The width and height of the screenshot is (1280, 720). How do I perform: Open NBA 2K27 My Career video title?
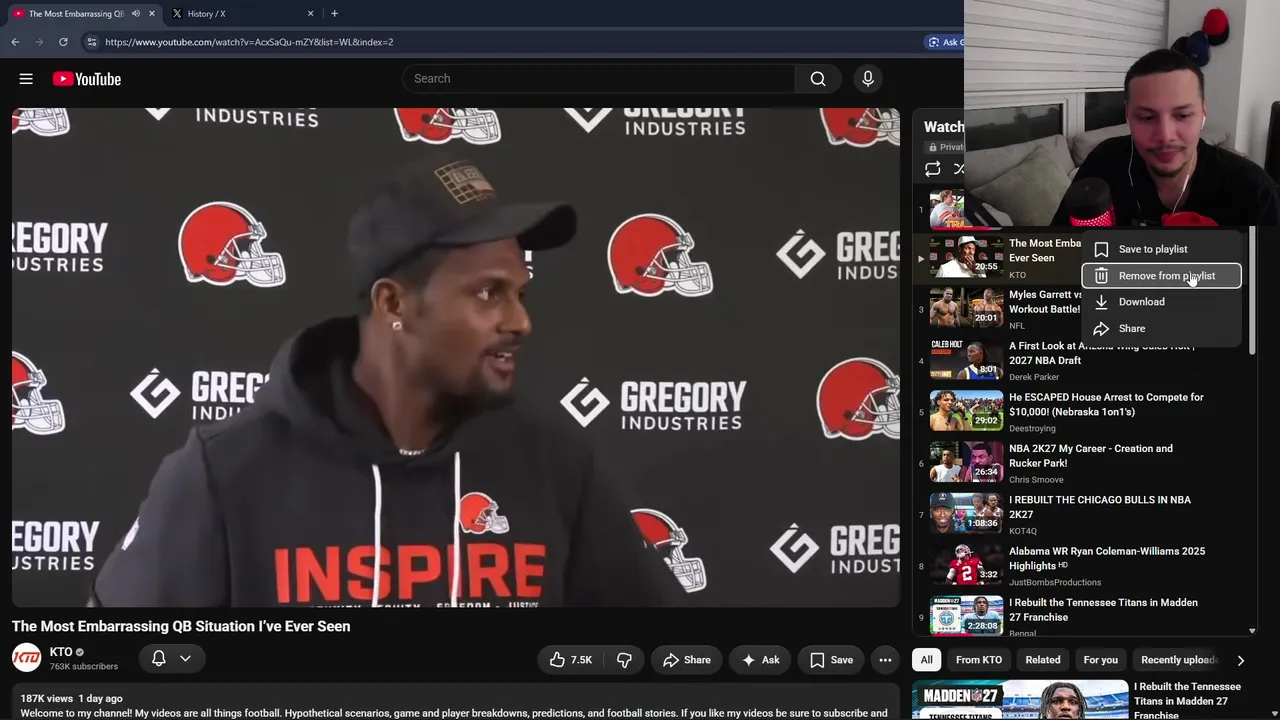(x=1091, y=456)
